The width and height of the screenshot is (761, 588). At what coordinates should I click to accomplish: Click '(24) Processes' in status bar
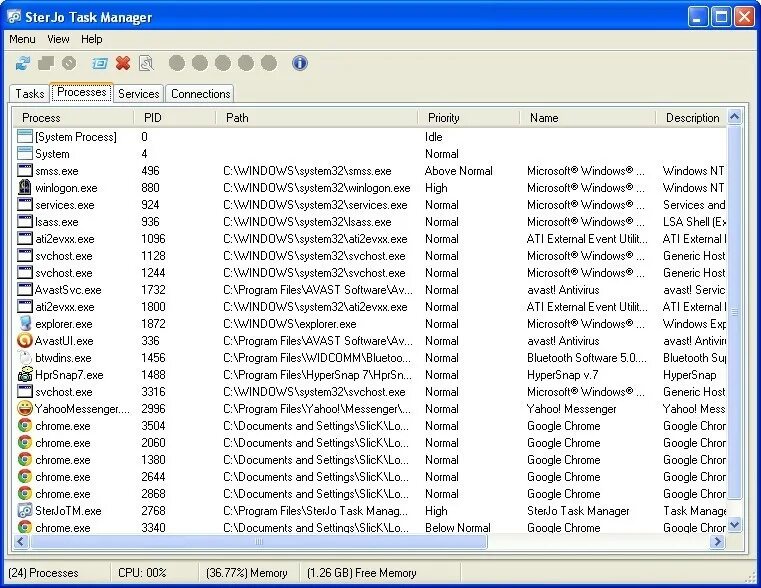click(43, 573)
